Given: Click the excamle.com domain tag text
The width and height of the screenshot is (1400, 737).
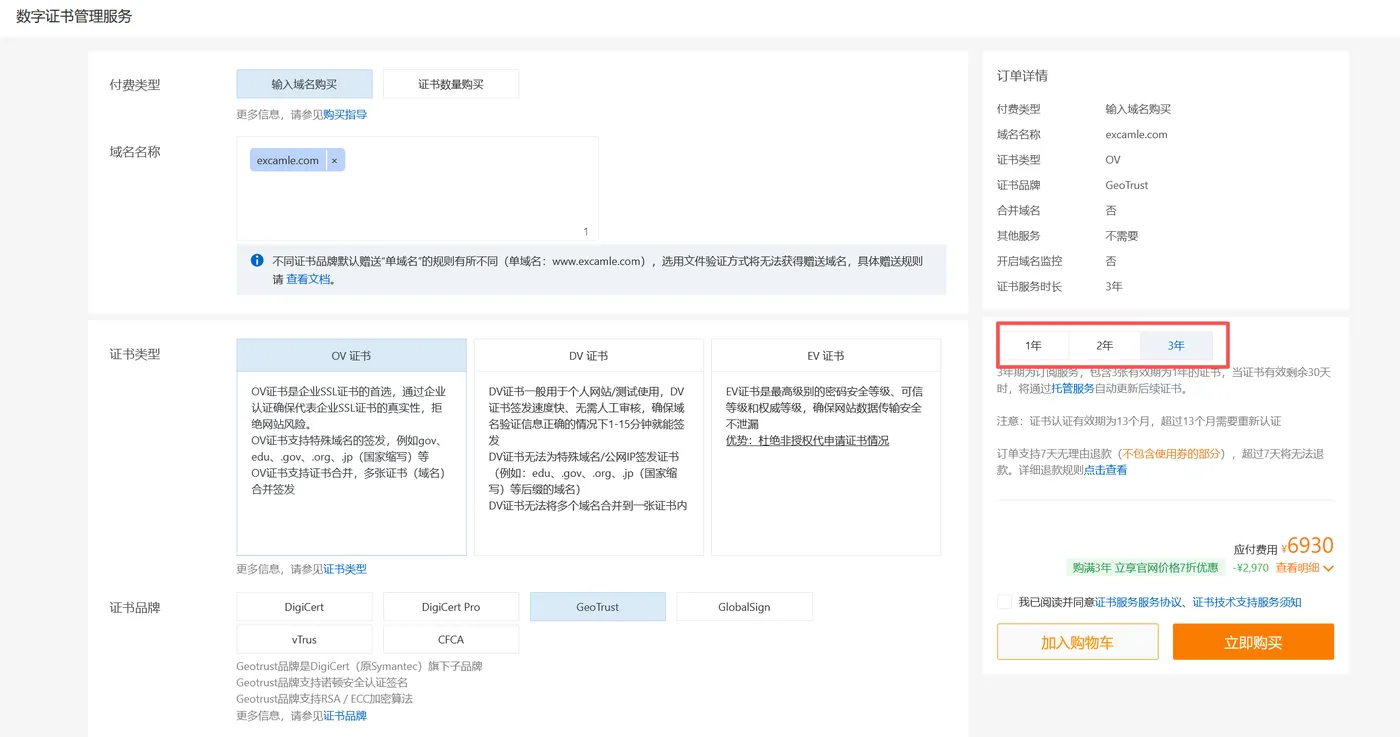Looking at the screenshot, I should [288, 160].
